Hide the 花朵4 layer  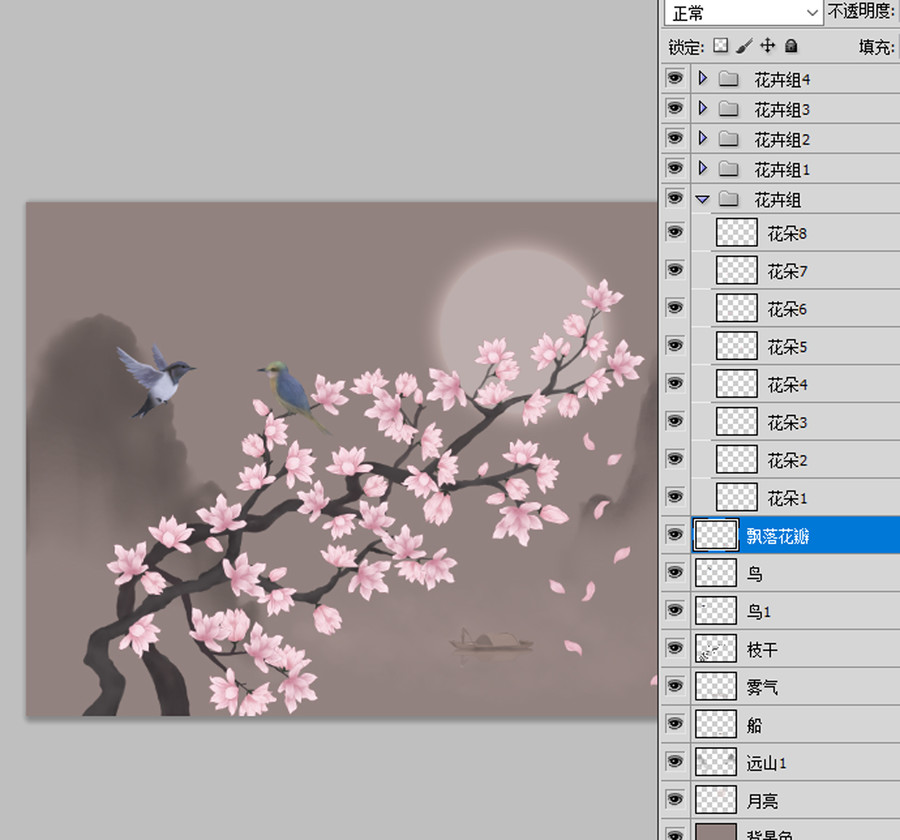(x=675, y=384)
